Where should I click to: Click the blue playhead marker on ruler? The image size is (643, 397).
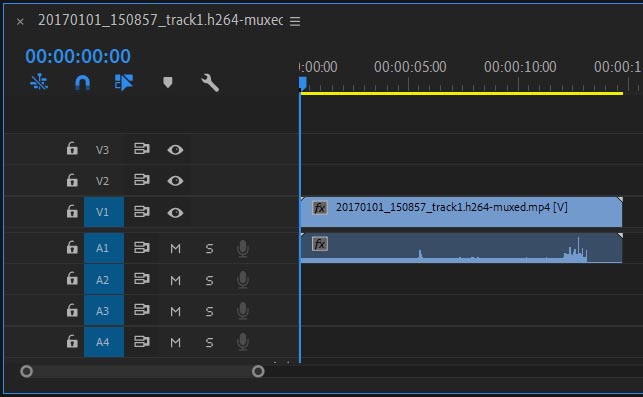click(303, 84)
